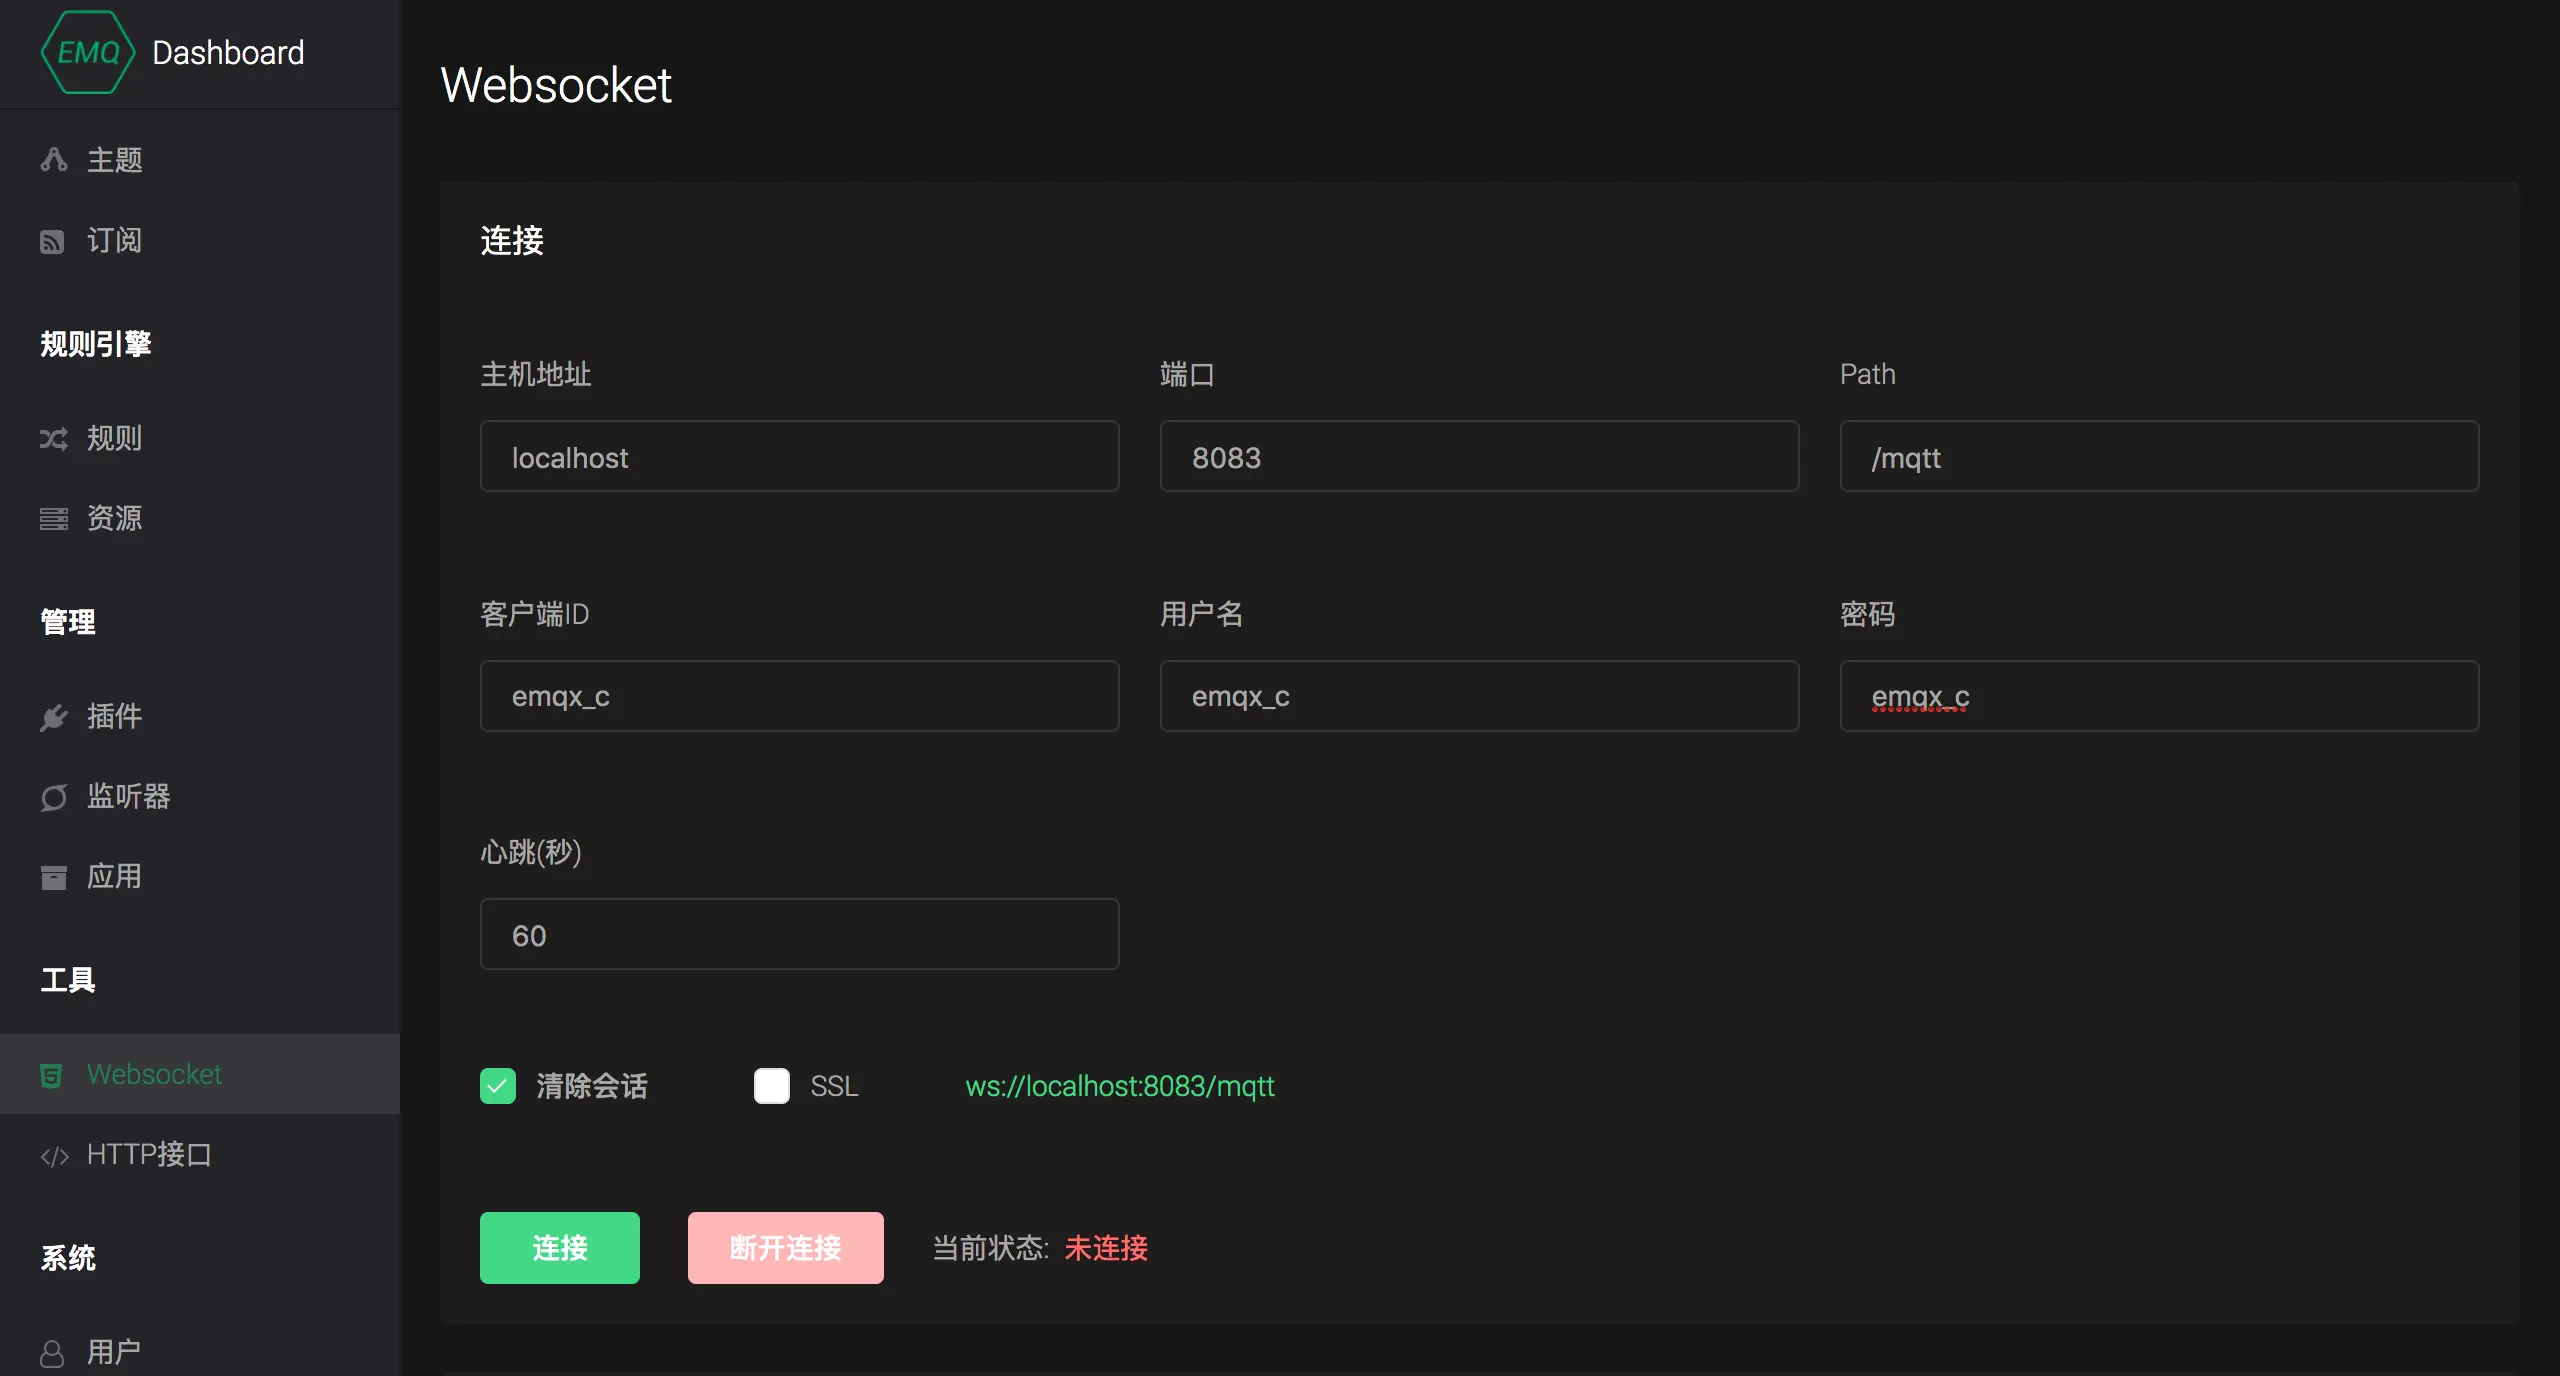The width and height of the screenshot is (2560, 1376).
Task: Click the user (用户) person icon
Action: (x=52, y=1353)
